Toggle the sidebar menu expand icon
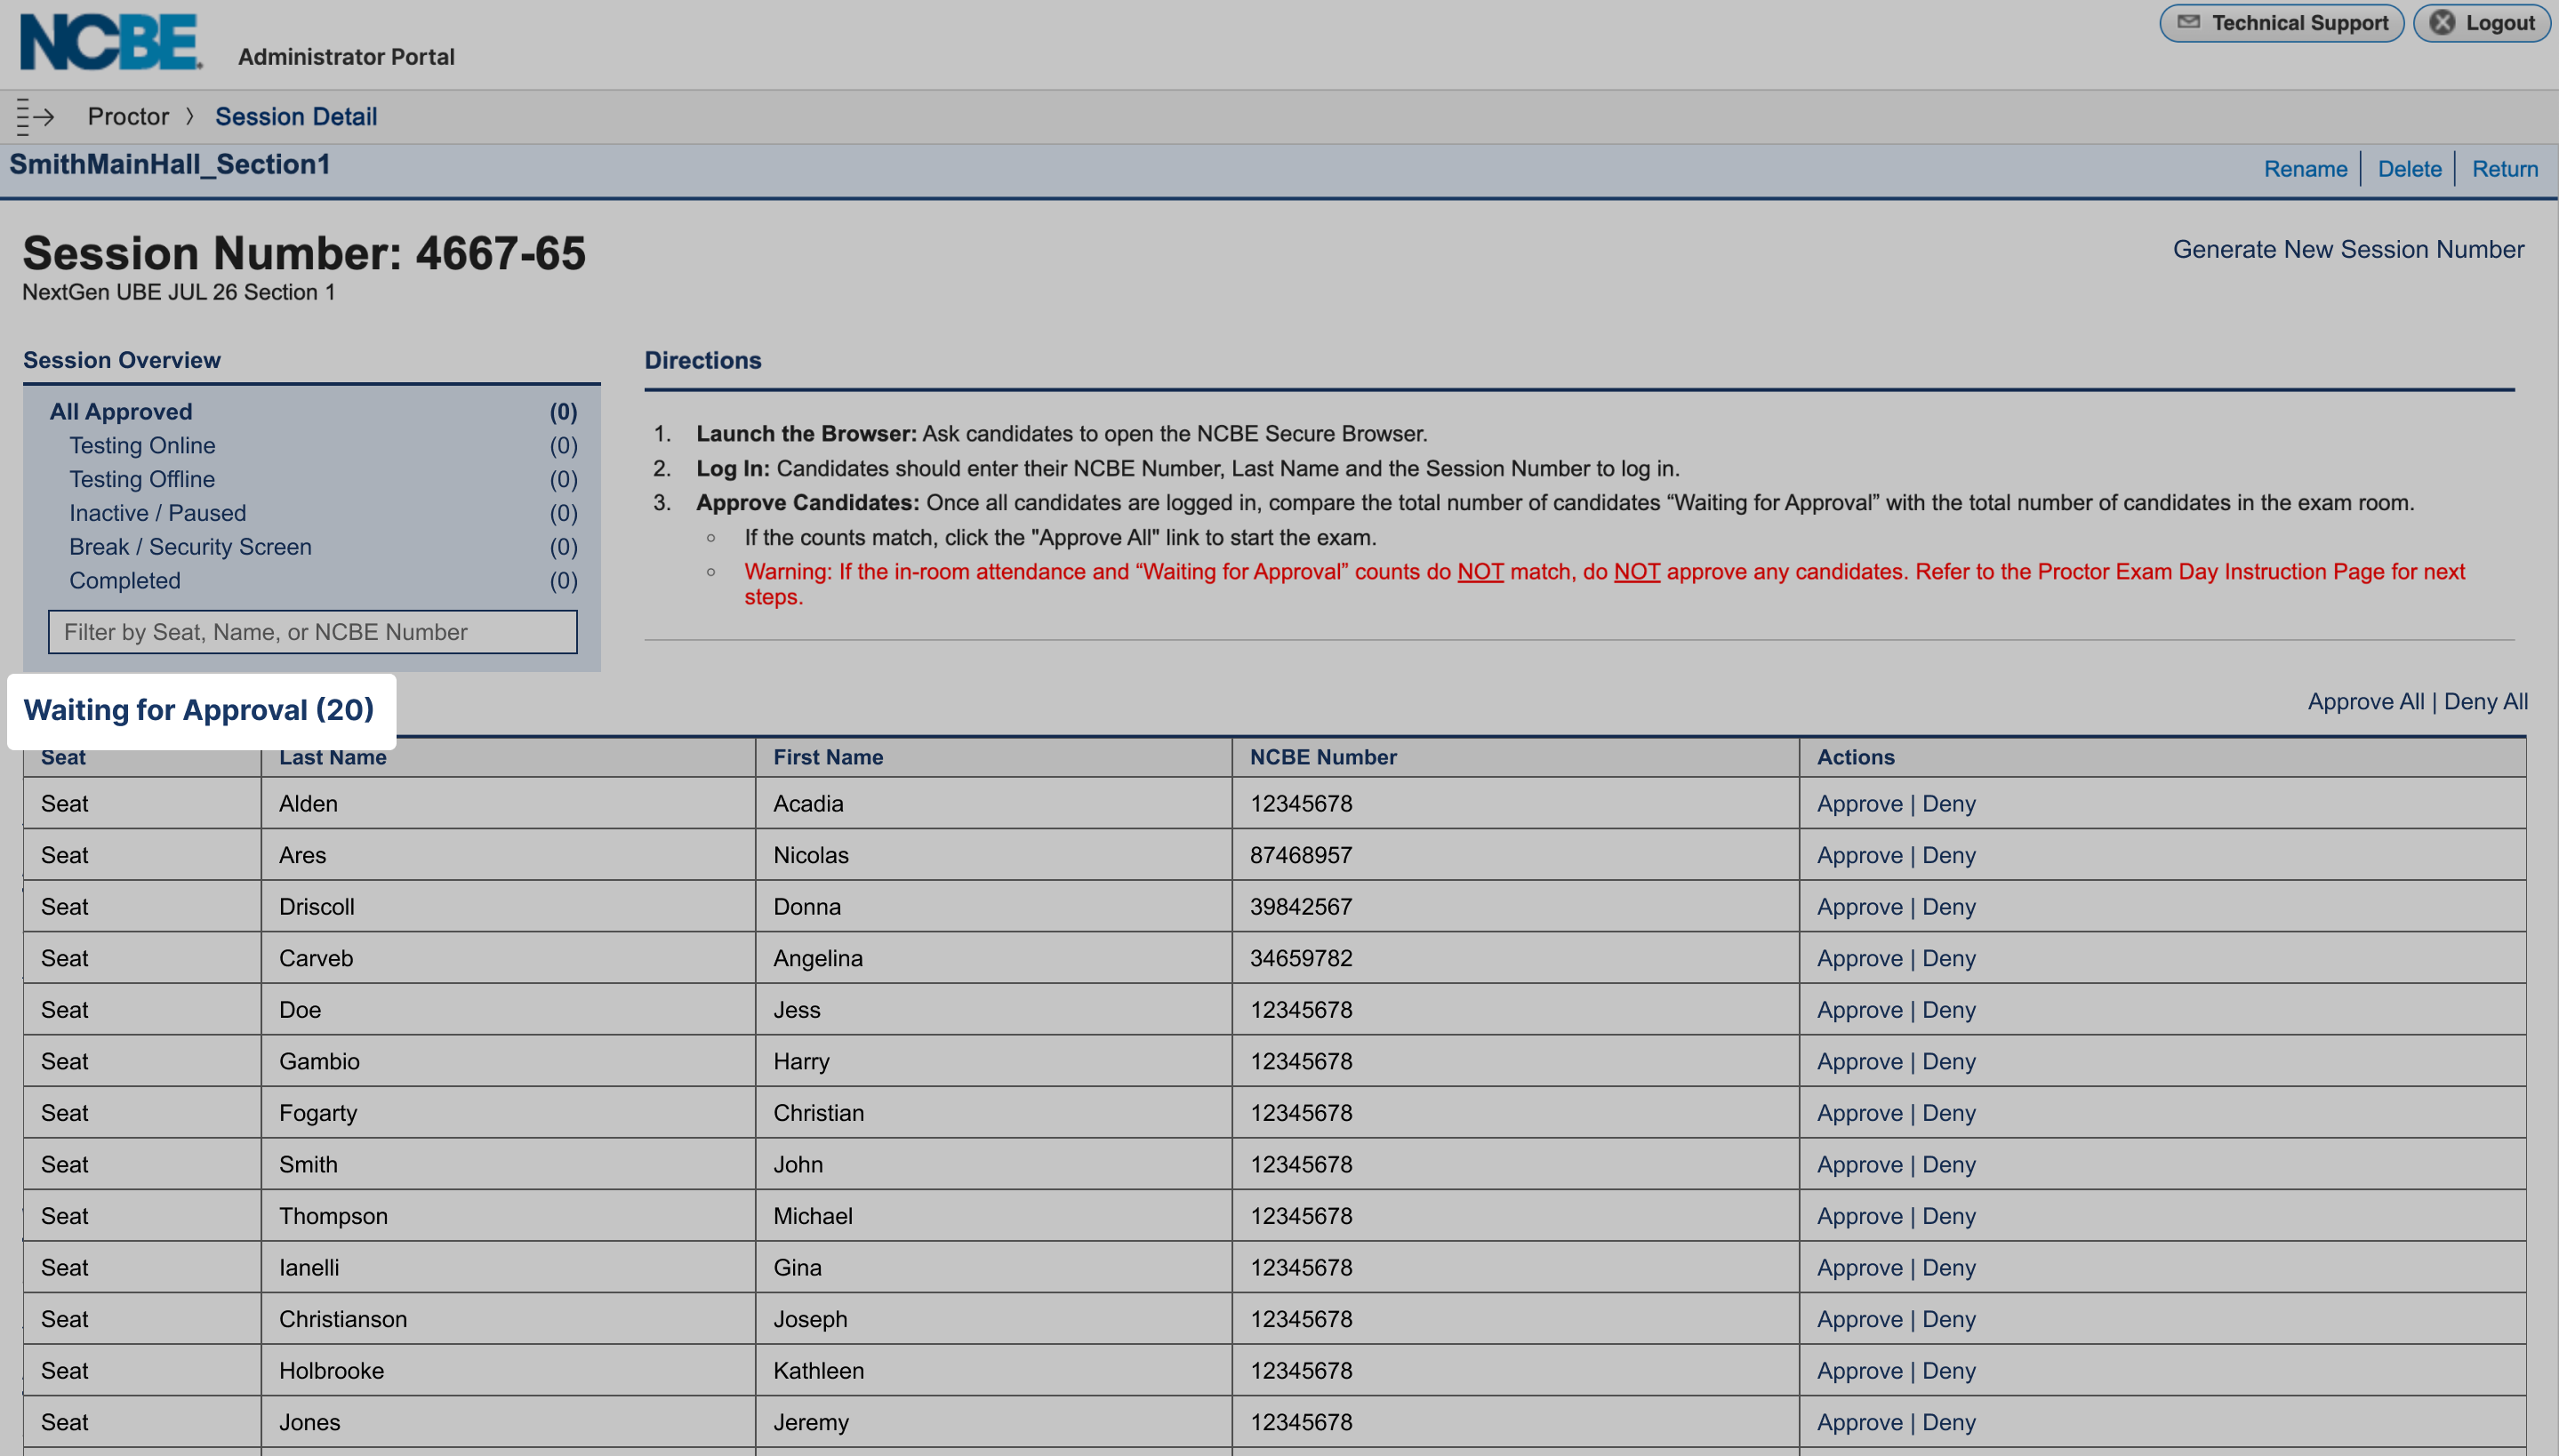Screen dimensions: 2559x1456 [35, 117]
